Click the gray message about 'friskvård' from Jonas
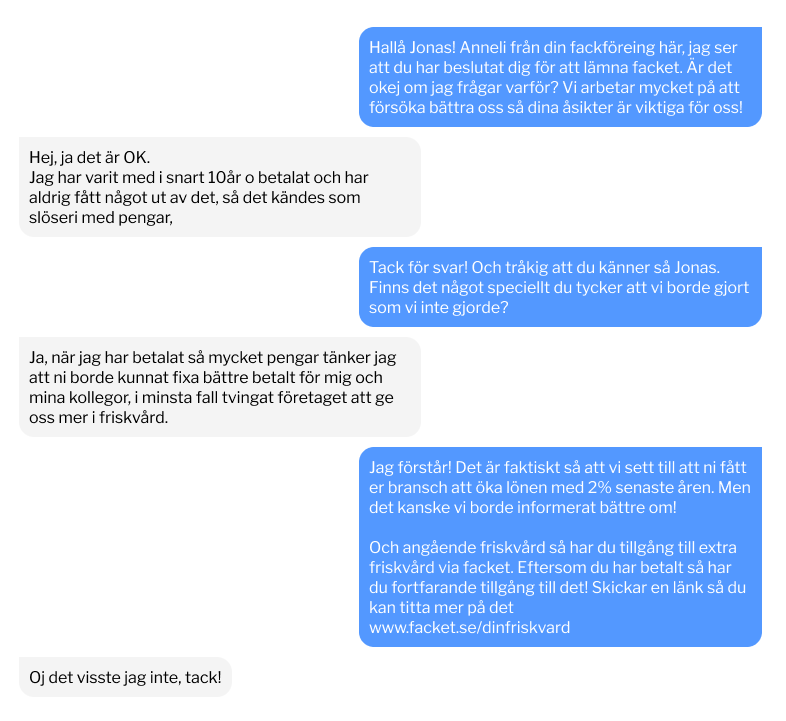 click(x=220, y=387)
